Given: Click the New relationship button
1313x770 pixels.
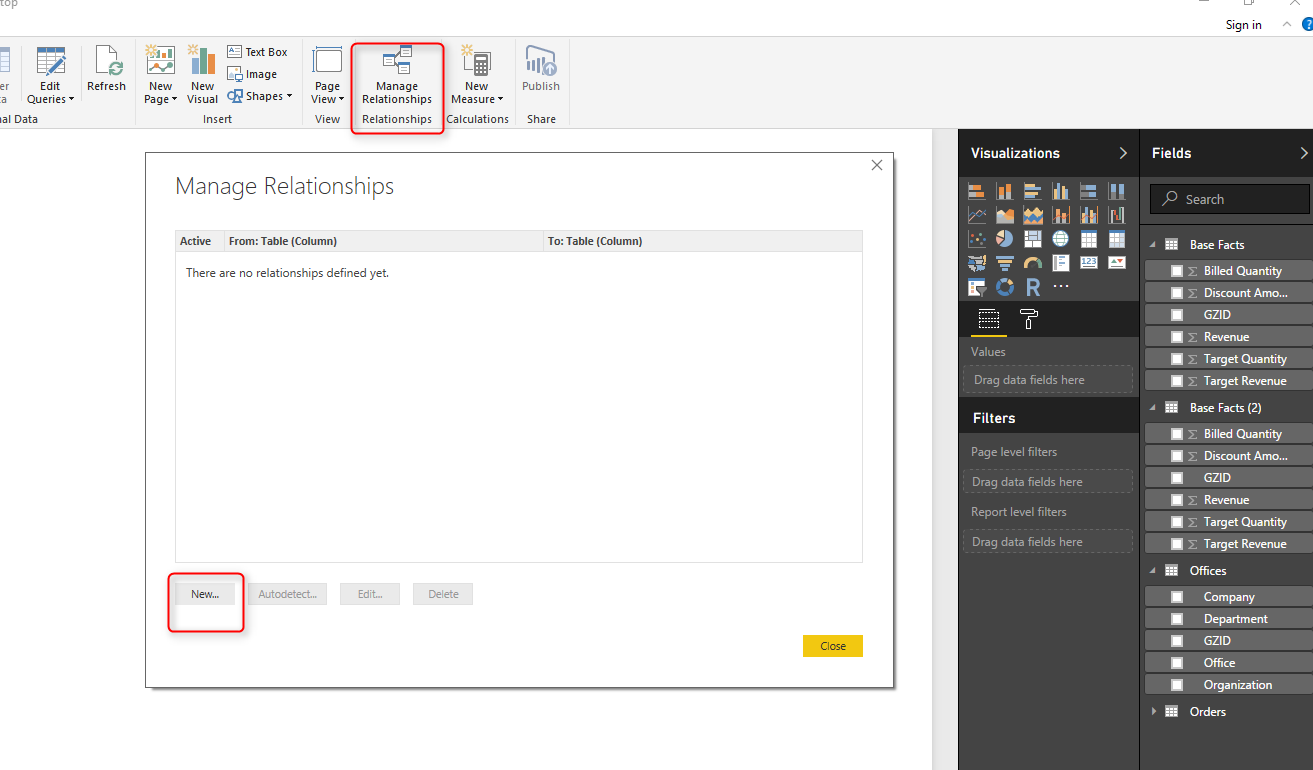Looking at the screenshot, I should 205,593.
